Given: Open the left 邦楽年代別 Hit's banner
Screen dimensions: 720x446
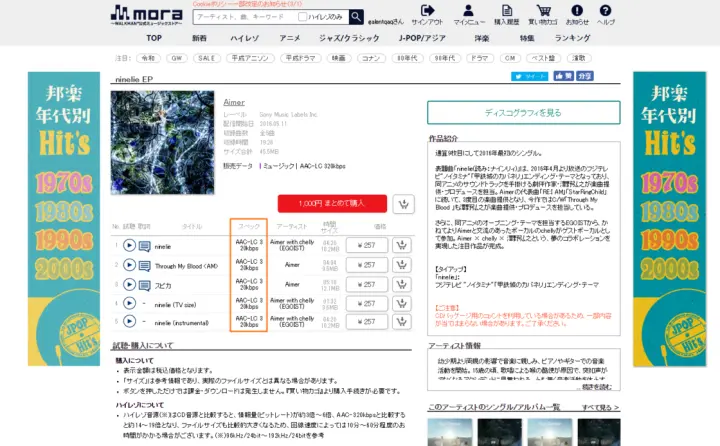Looking at the screenshot, I should point(64,219).
